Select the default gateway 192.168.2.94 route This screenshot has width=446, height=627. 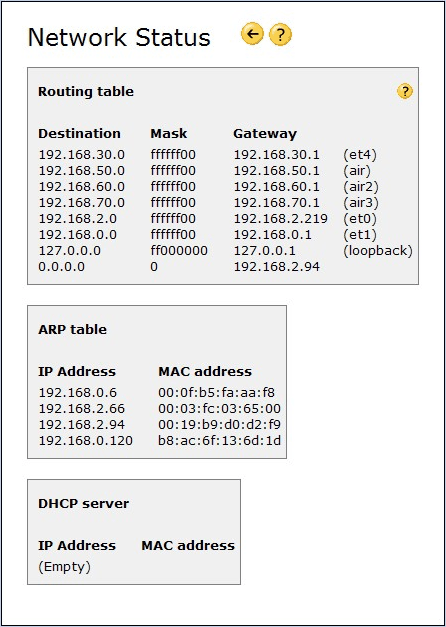277,267
